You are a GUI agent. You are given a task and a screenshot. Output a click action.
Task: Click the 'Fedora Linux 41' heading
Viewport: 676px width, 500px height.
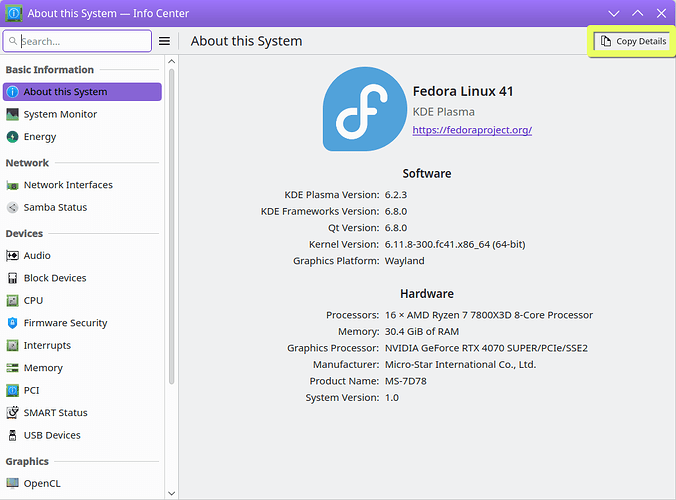click(463, 91)
